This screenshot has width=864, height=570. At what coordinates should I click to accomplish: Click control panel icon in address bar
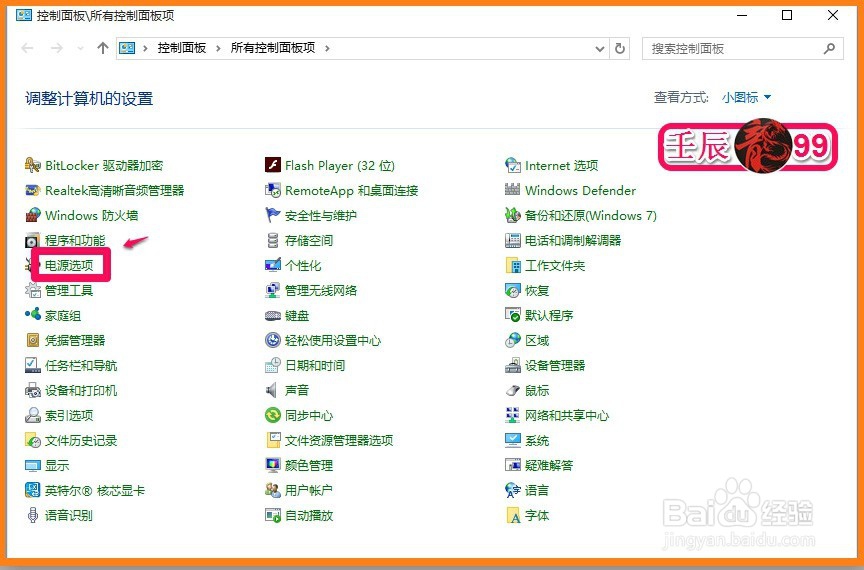[x=127, y=49]
